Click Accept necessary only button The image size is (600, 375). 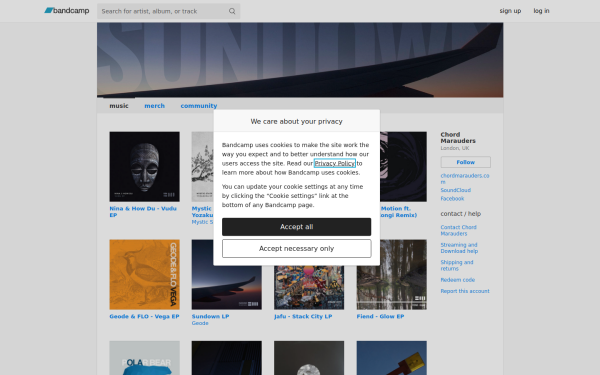pyautogui.click(x=297, y=249)
